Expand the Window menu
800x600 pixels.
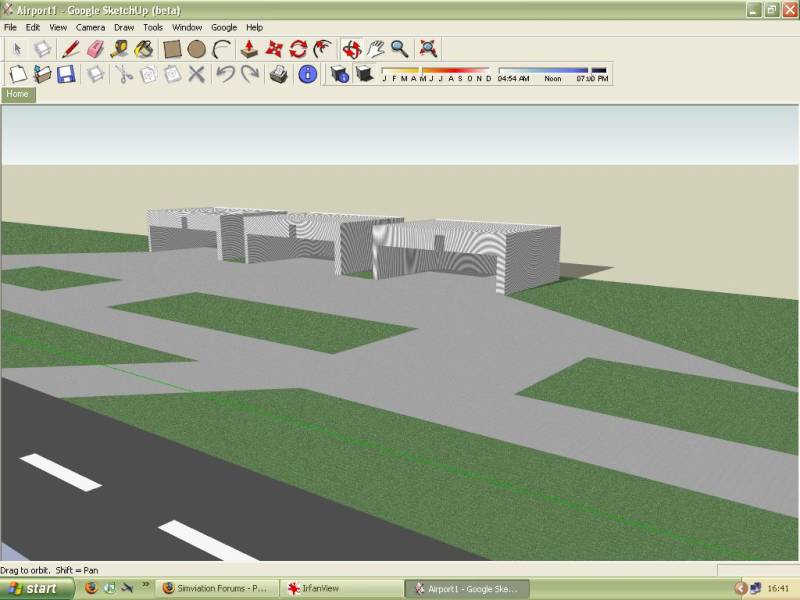click(187, 28)
